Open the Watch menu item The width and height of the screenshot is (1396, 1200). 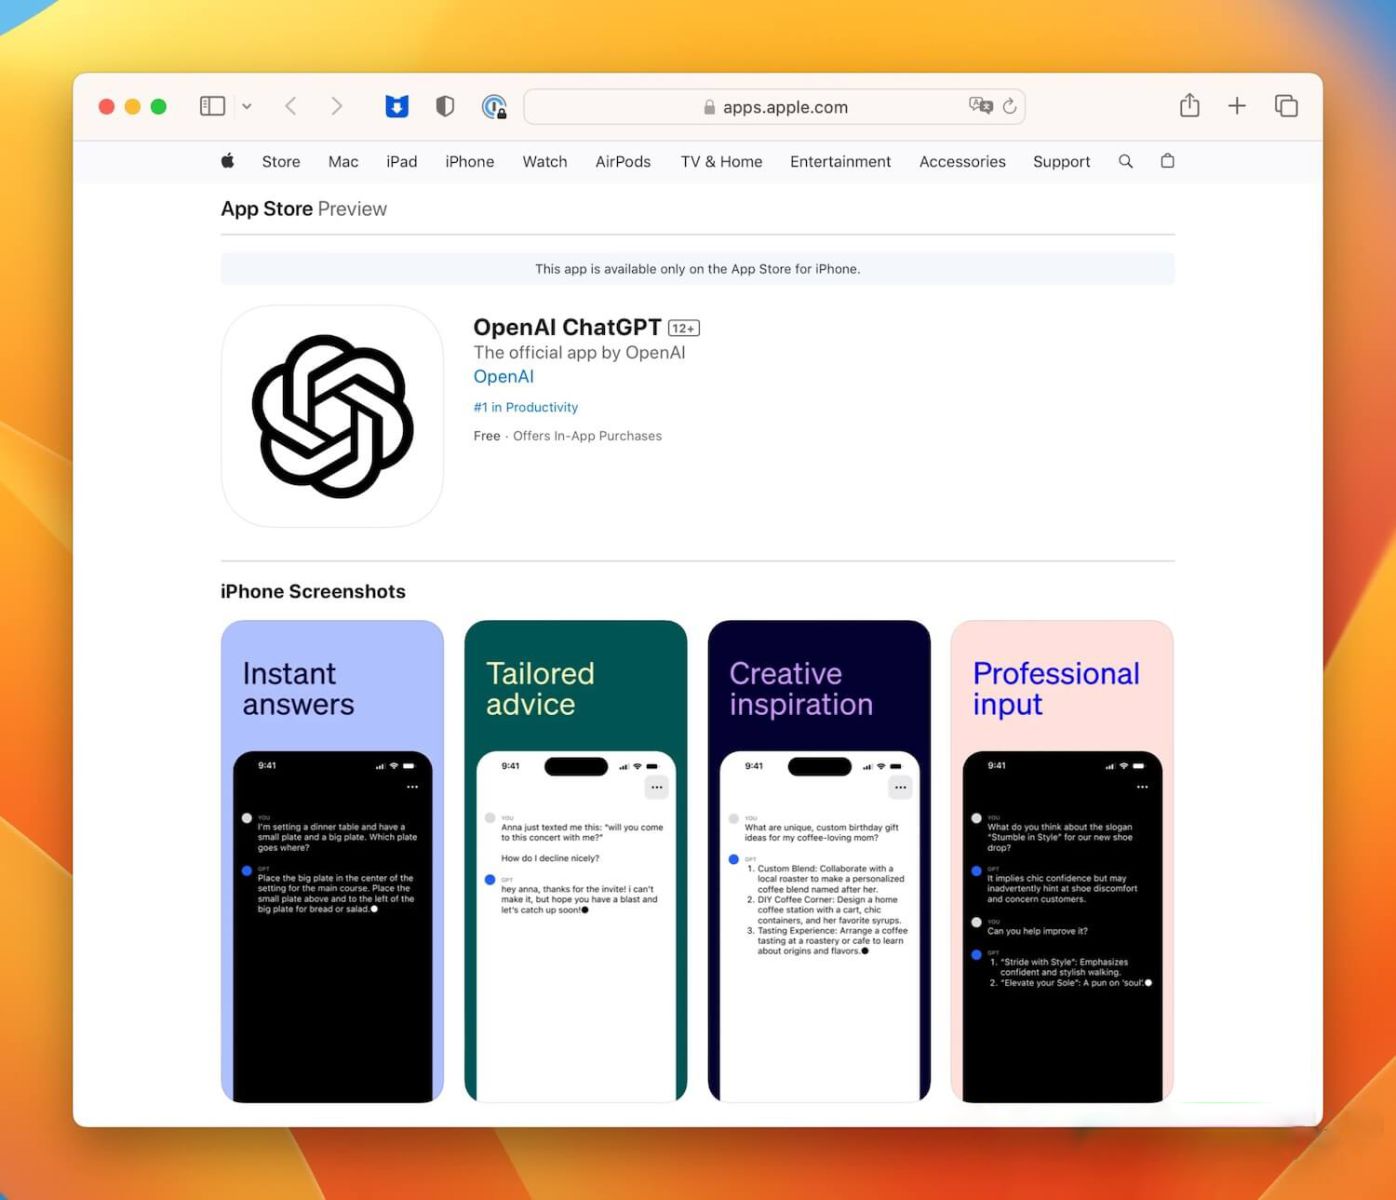tap(545, 162)
